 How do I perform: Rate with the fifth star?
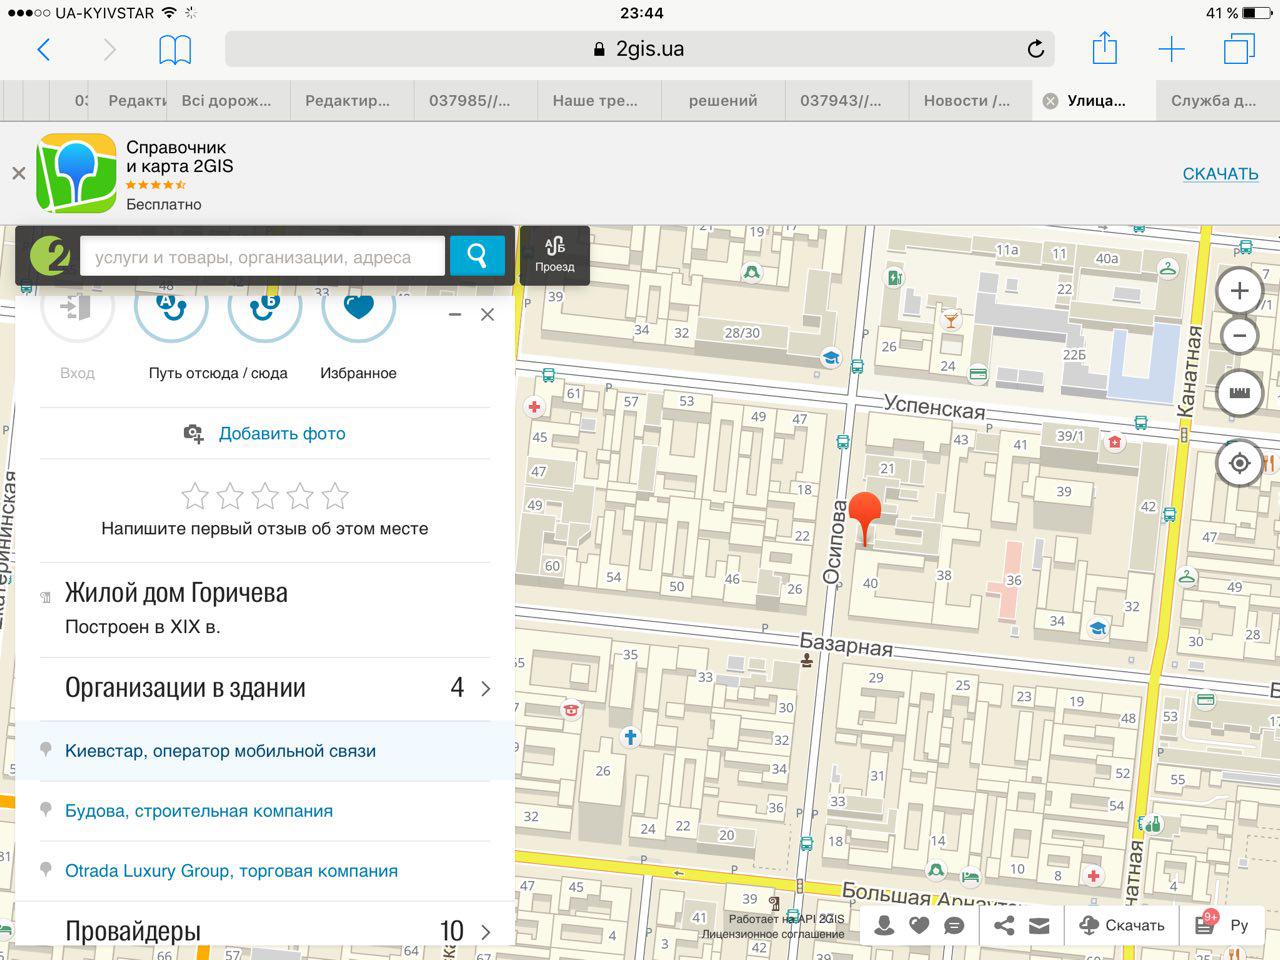[335, 495]
